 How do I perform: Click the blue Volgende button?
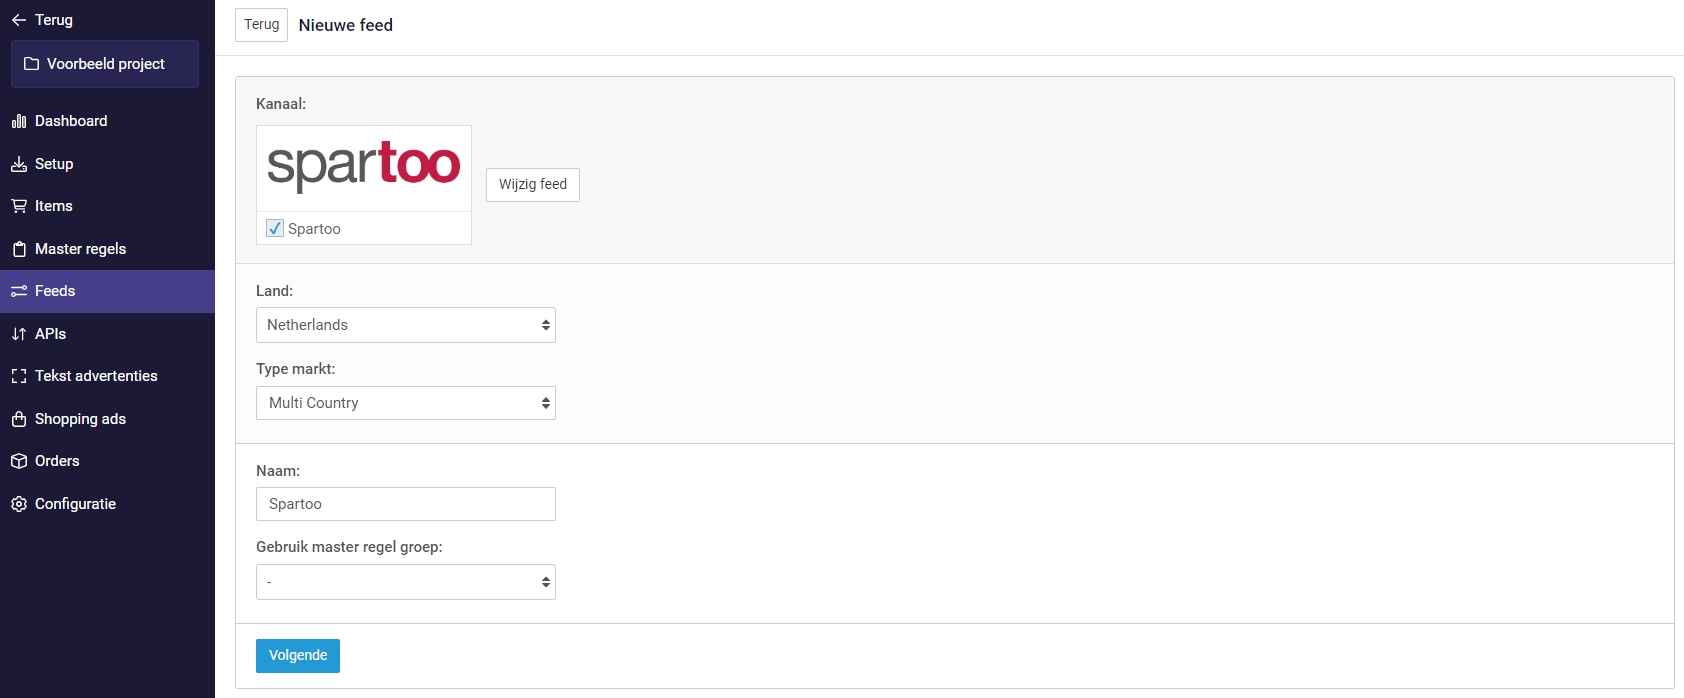pos(298,656)
